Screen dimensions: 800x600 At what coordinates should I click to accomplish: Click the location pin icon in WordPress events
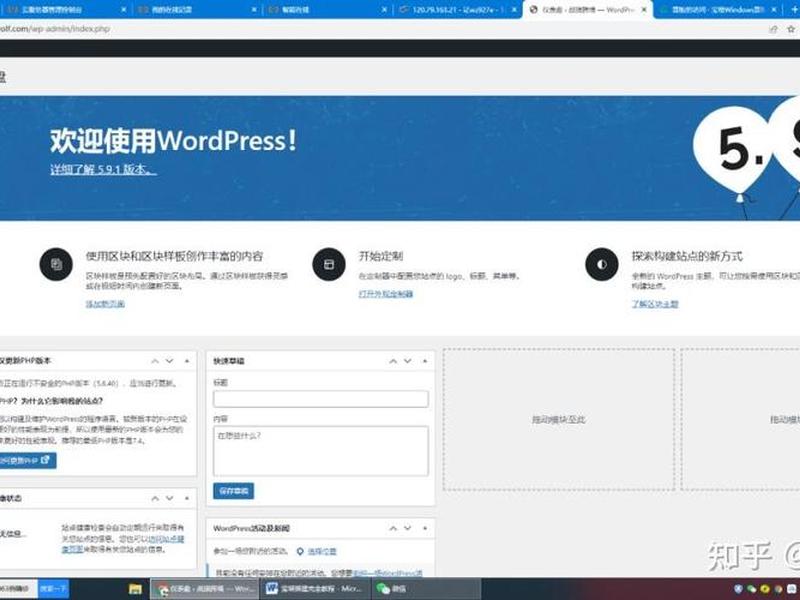click(x=300, y=552)
